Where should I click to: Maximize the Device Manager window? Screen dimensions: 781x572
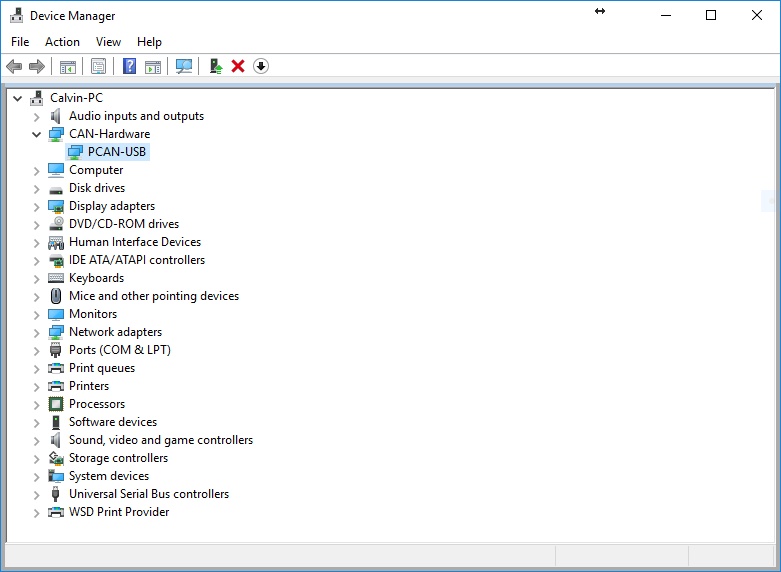pyautogui.click(x=711, y=15)
